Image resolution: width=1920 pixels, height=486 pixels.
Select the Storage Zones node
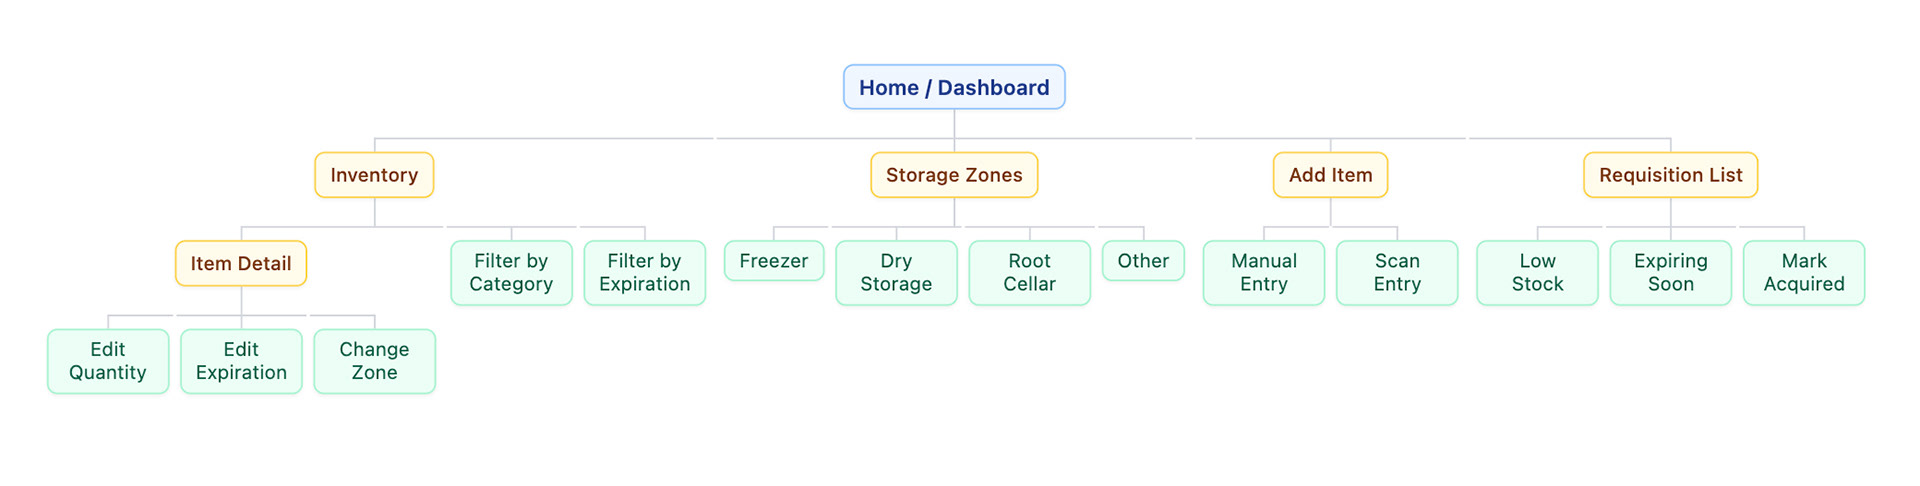coord(953,175)
